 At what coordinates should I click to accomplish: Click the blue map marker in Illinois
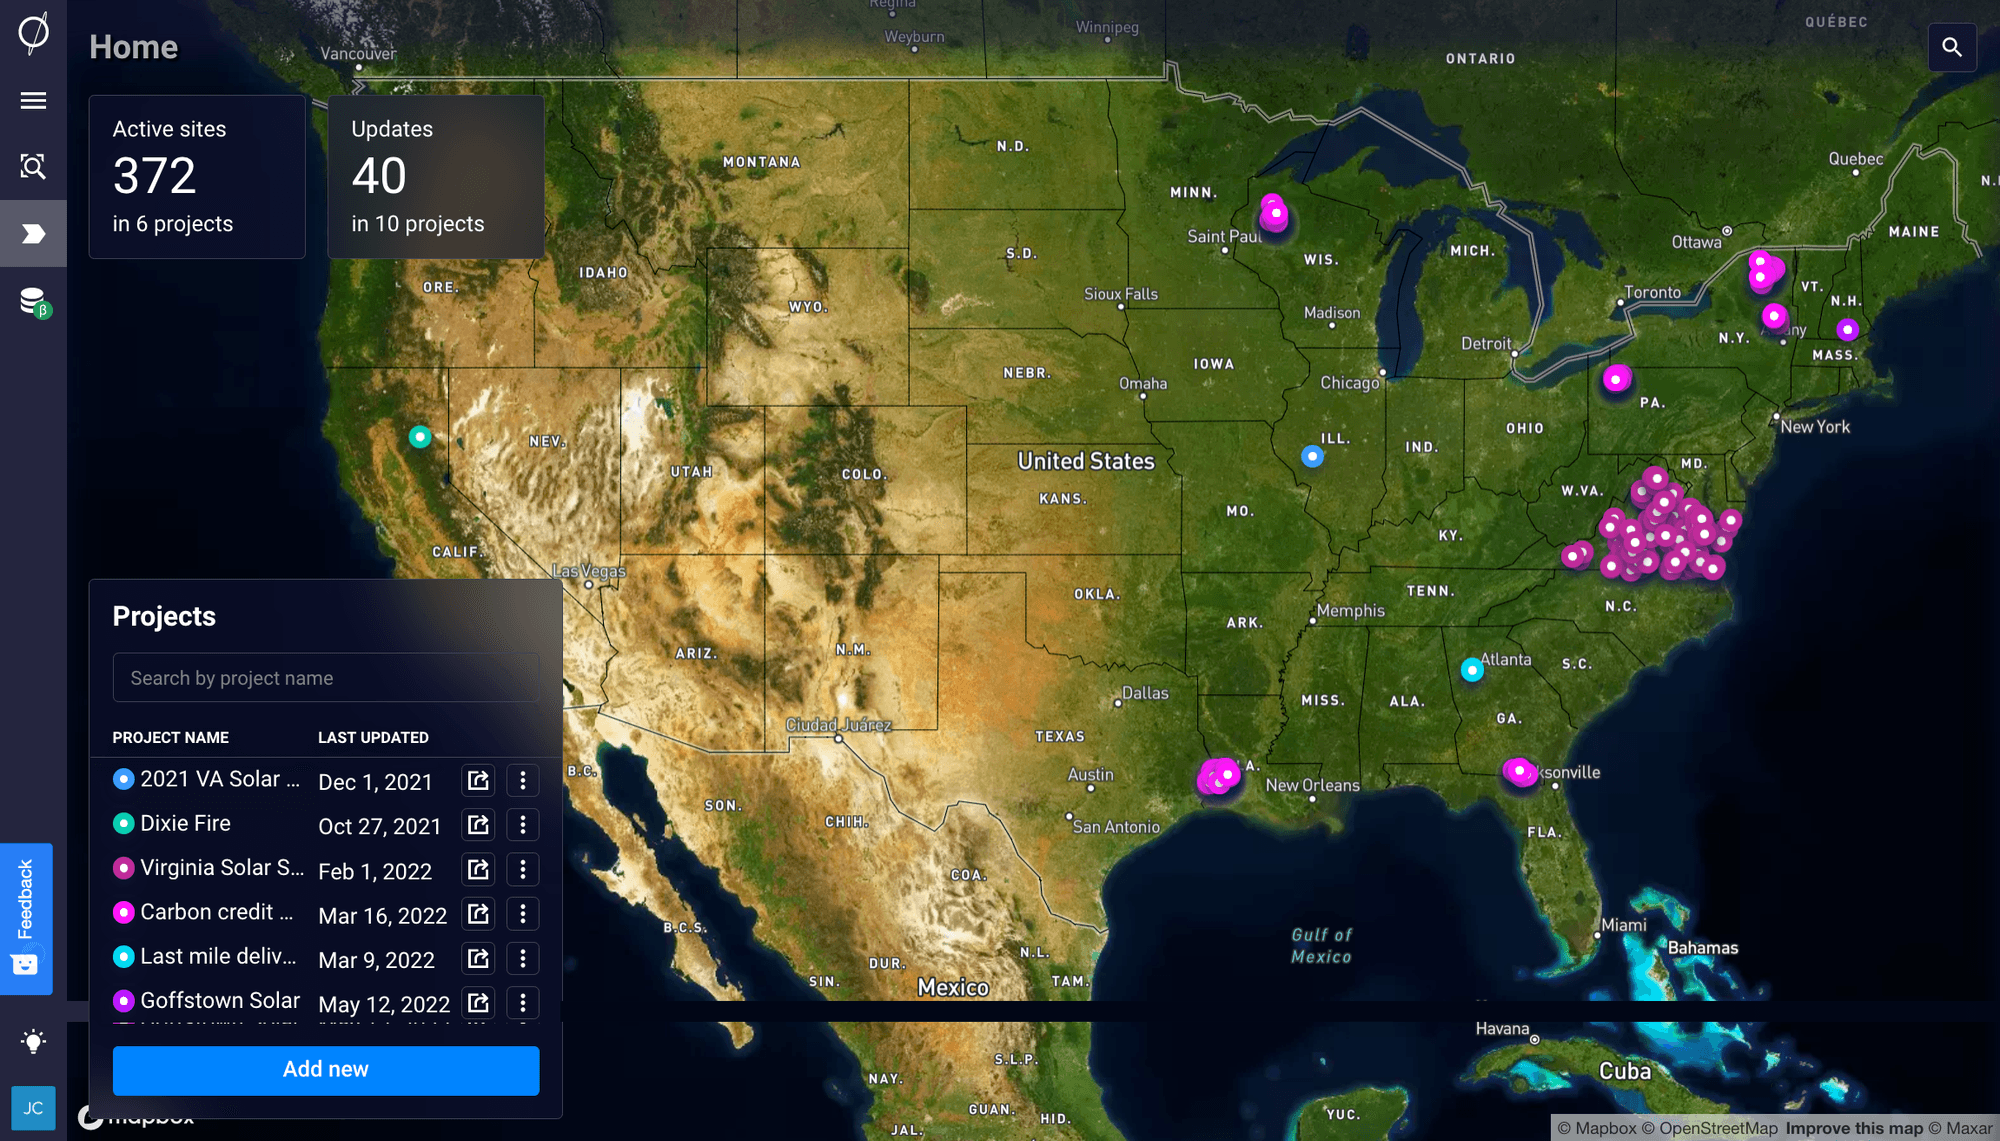(1312, 456)
